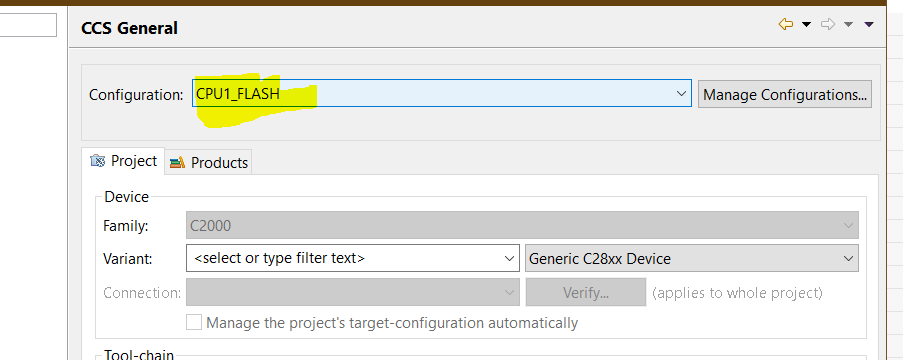Click the forward navigation arrow icon
The image size is (903, 360).
[828, 24]
